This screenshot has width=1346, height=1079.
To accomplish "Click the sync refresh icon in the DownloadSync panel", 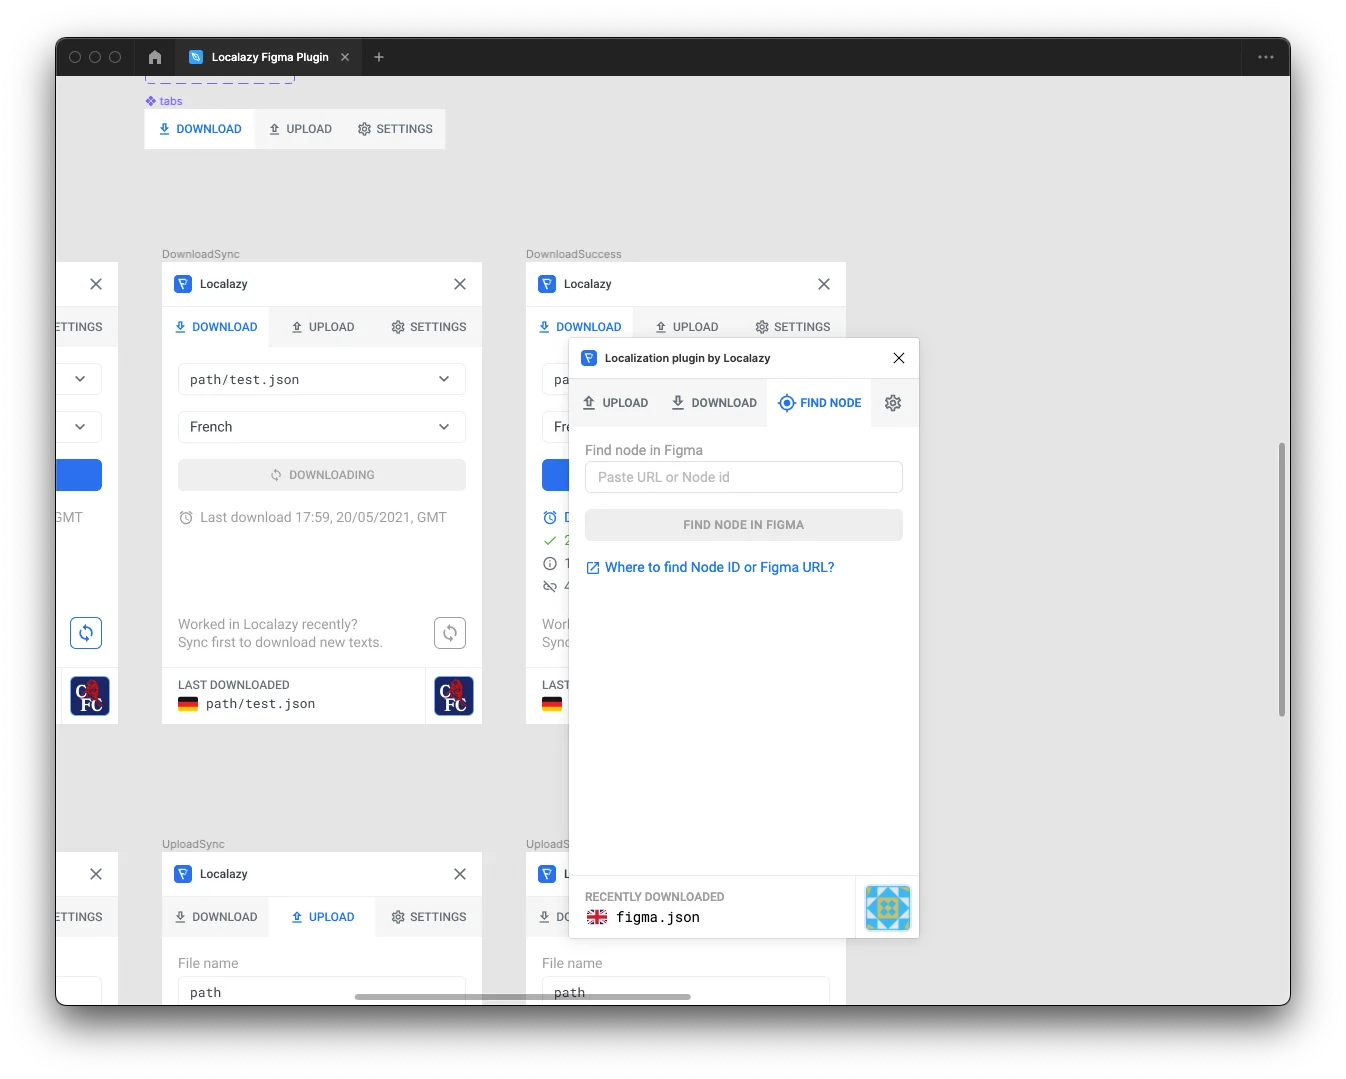I will pyautogui.click(x=450, y=633).
